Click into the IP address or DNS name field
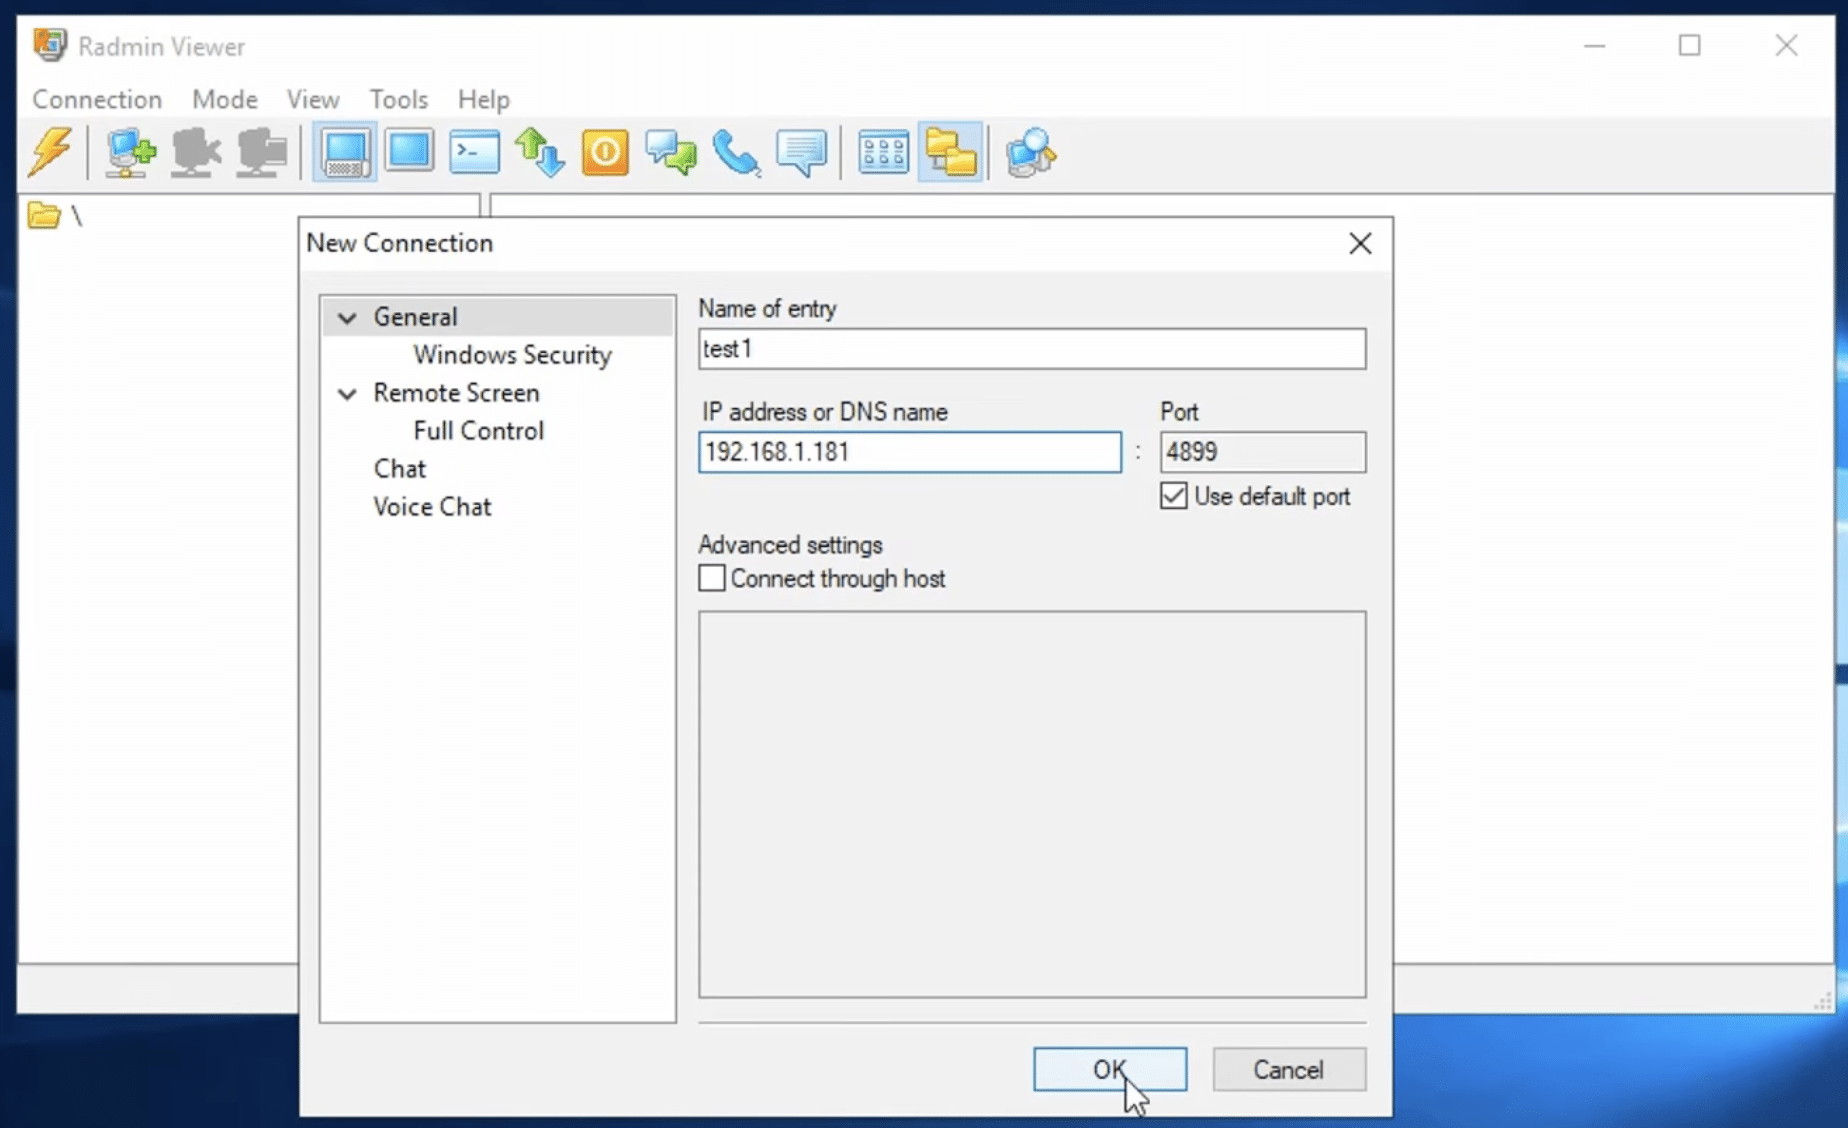 [909, 452]
